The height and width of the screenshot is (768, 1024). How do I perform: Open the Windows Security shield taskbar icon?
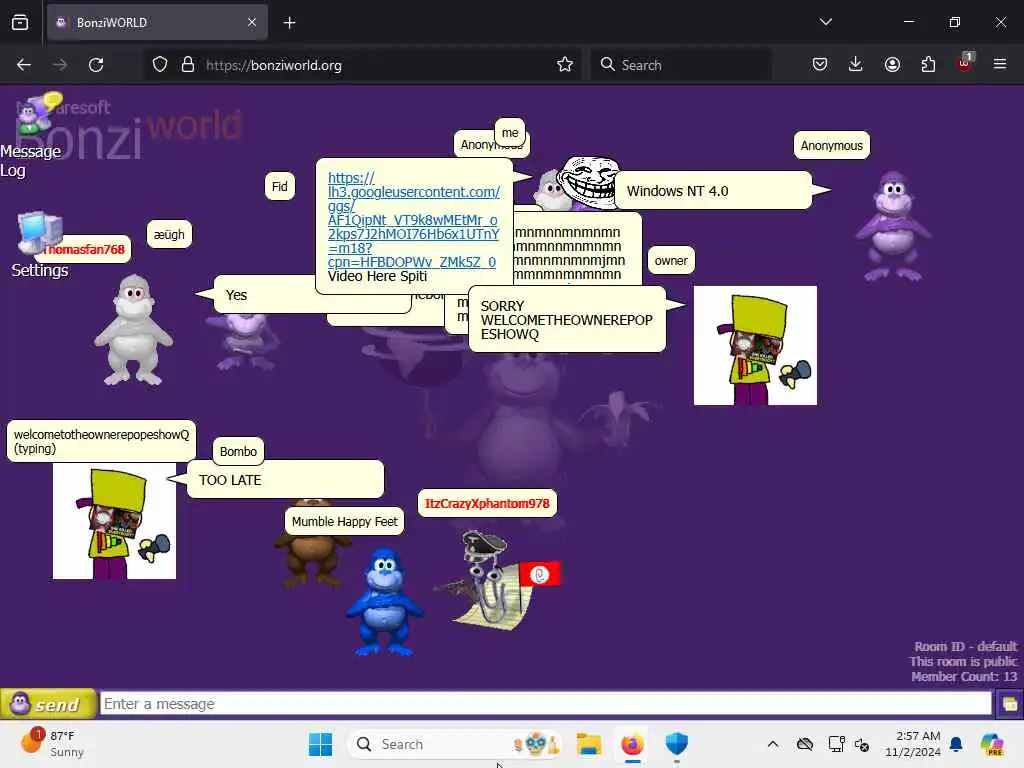[x=677, y=744]
